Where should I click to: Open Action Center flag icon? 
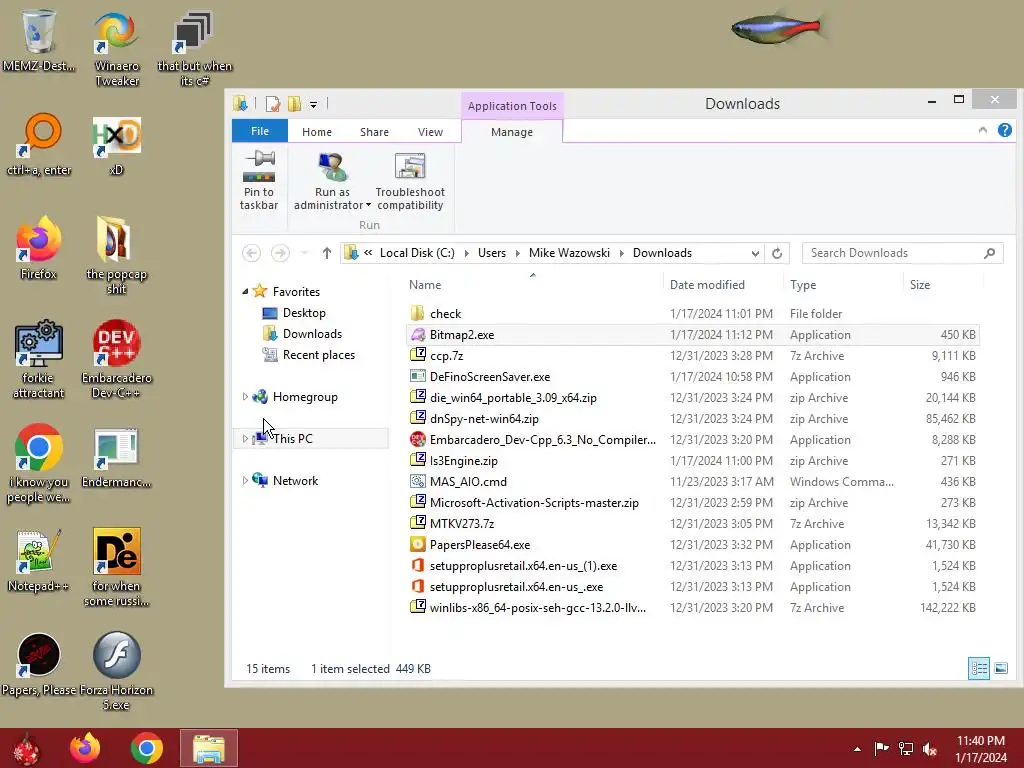tap(881, 748)
